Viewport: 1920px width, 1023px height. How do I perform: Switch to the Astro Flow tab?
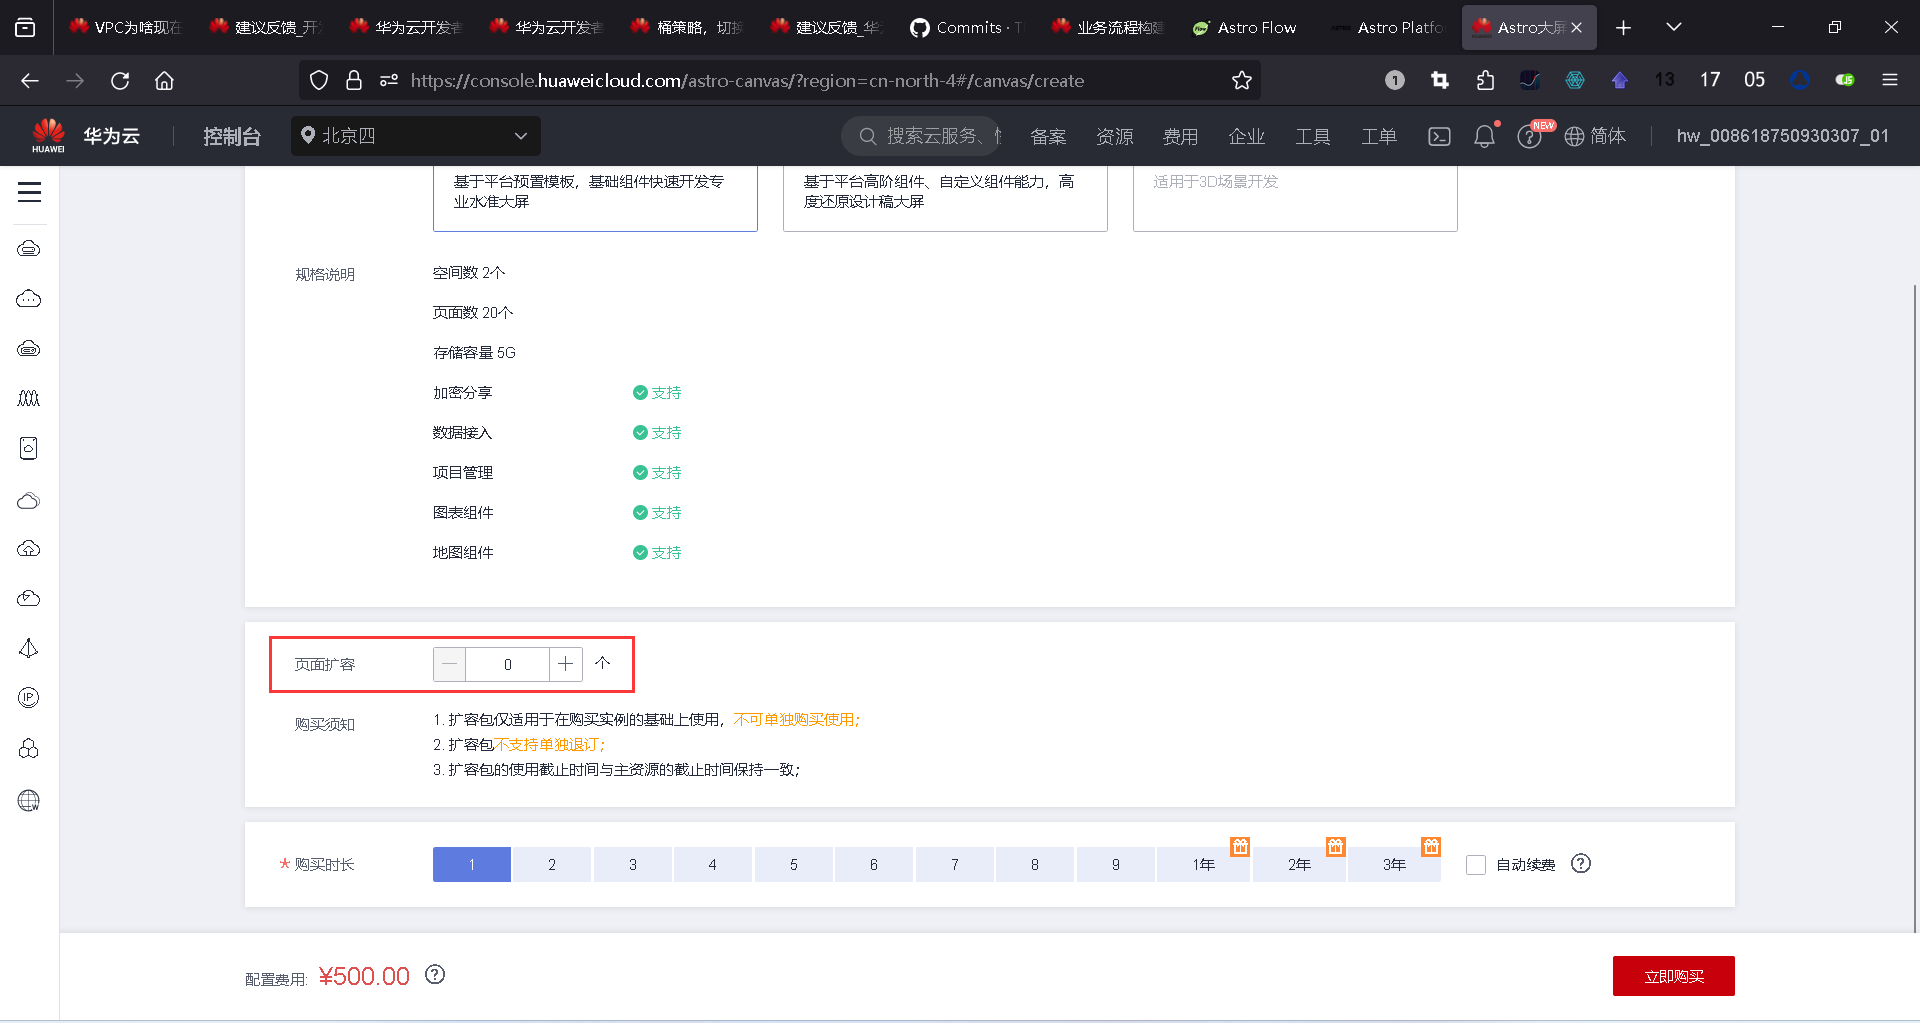point(1245,28)
